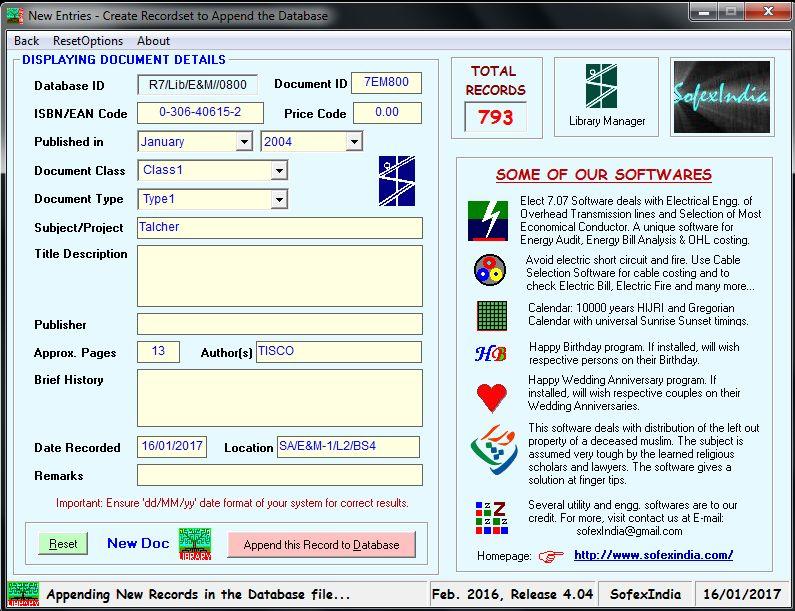Click the Elect 7.07 lightning bolt icon

click(487, 221)
